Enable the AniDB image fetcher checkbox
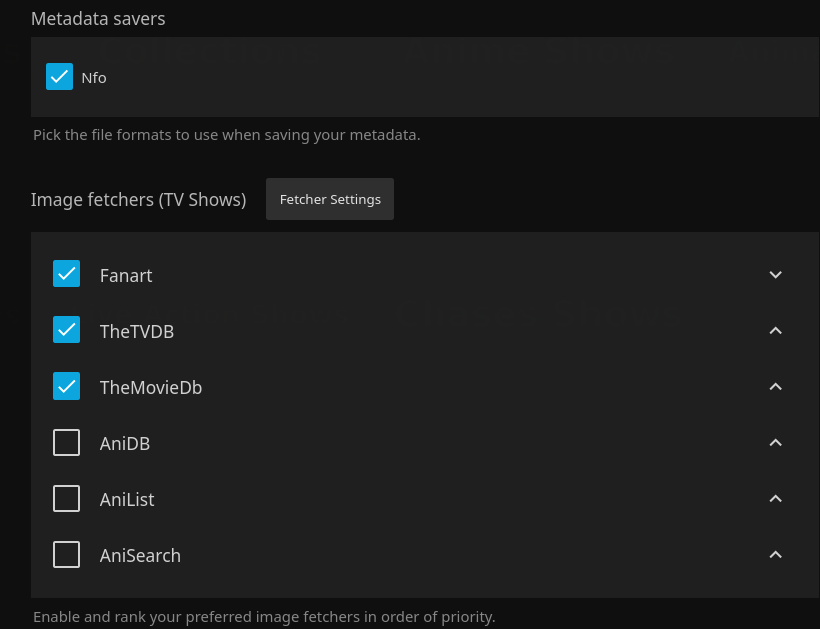 pos(66,442)
